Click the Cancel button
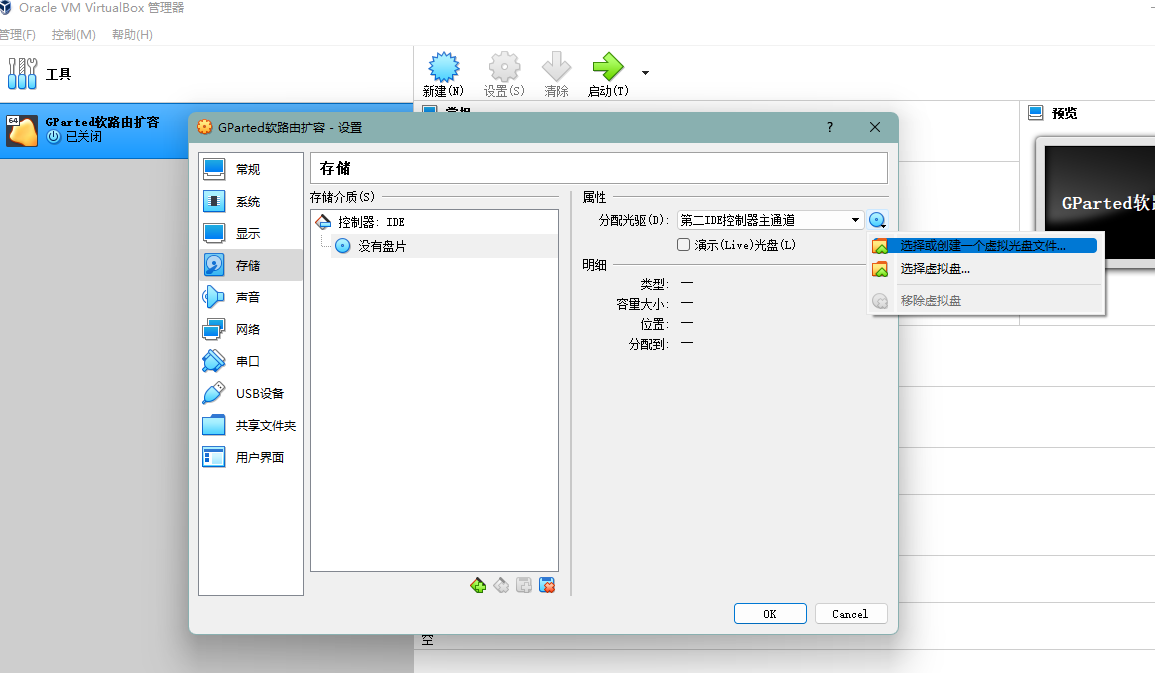The height and width of the screenshot is (673, 1155). coord(851,614)
